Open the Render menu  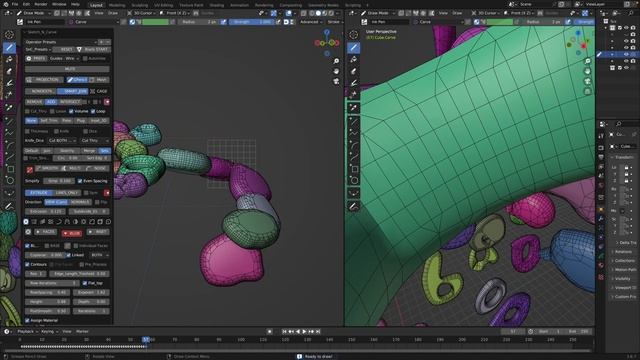coord(41,4)
